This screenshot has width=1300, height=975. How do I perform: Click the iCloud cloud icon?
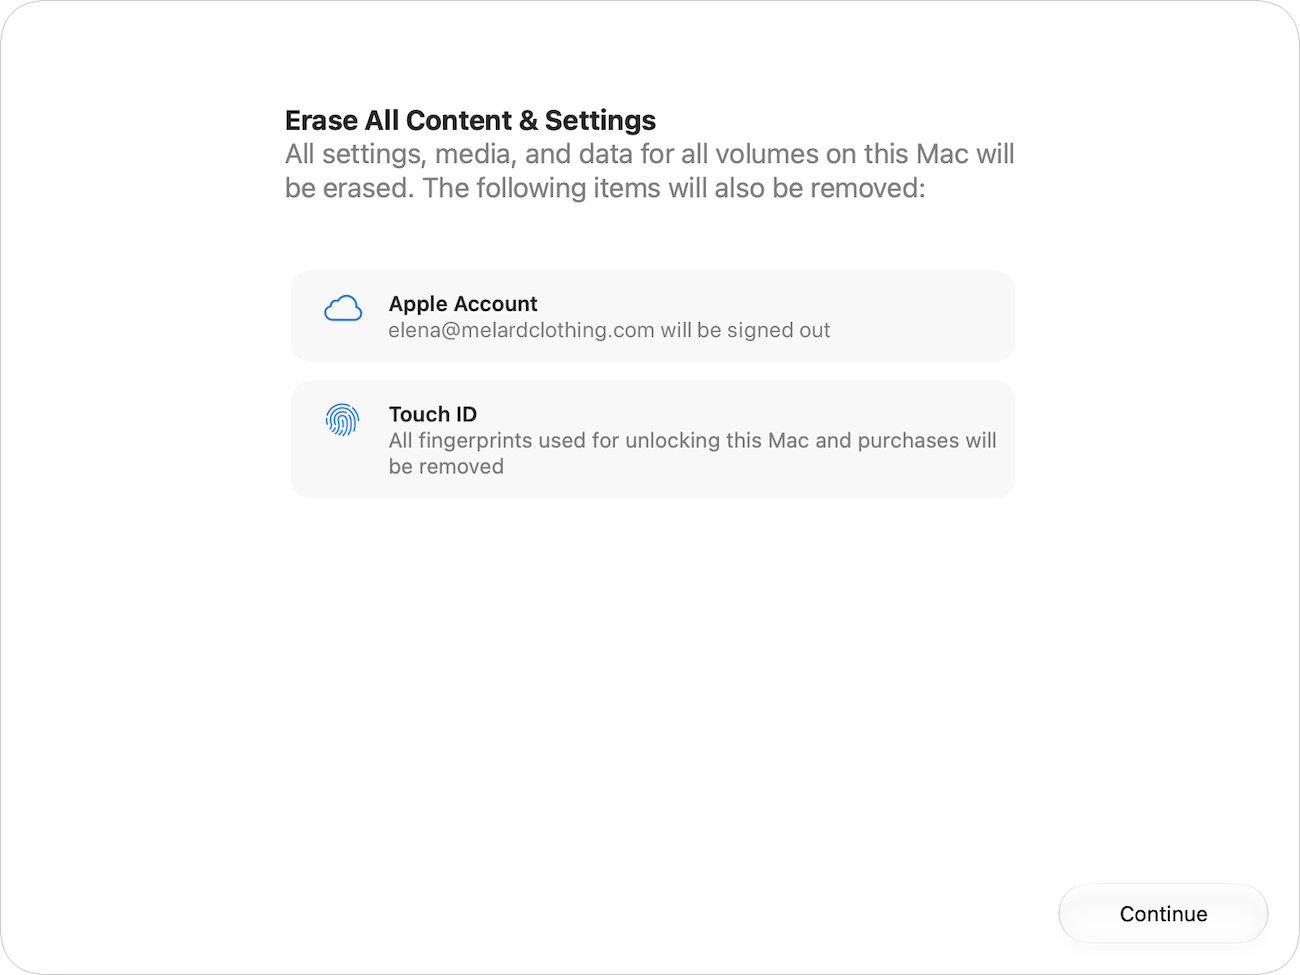tap(343, 309)
